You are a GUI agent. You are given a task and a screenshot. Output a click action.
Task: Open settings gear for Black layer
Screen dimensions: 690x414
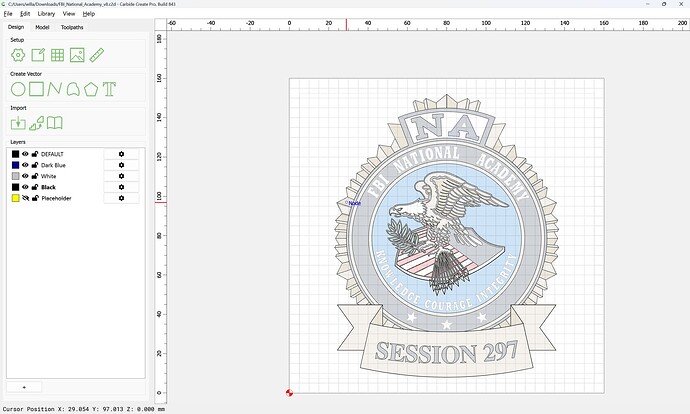click(x=121, y=187)
